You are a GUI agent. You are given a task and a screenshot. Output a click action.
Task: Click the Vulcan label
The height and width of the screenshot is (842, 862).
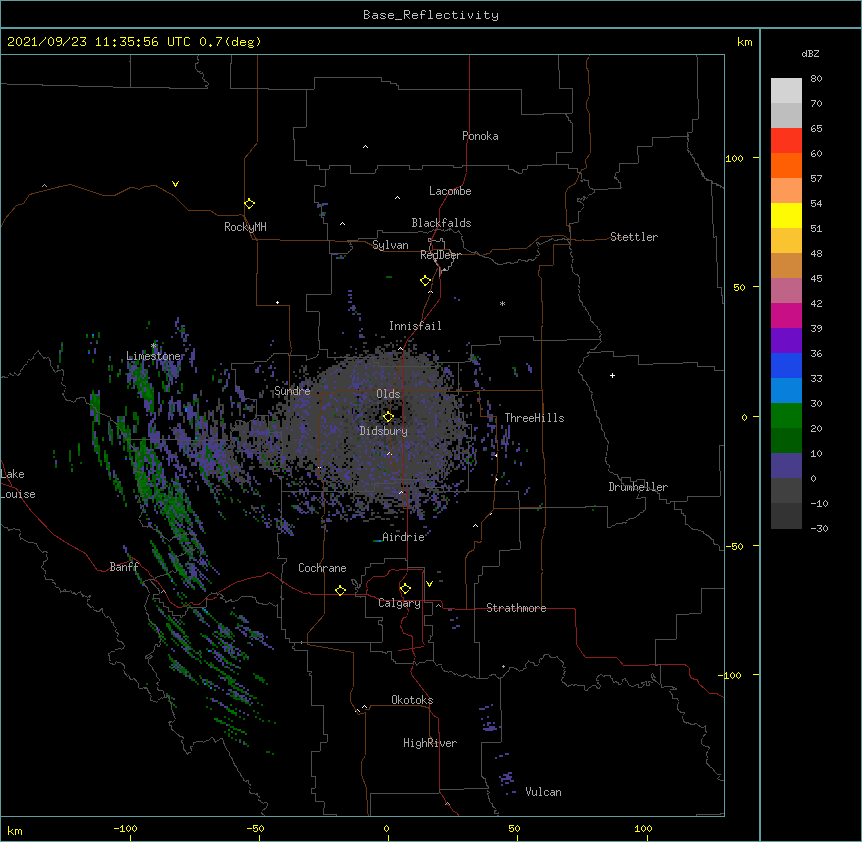[543, 792]
